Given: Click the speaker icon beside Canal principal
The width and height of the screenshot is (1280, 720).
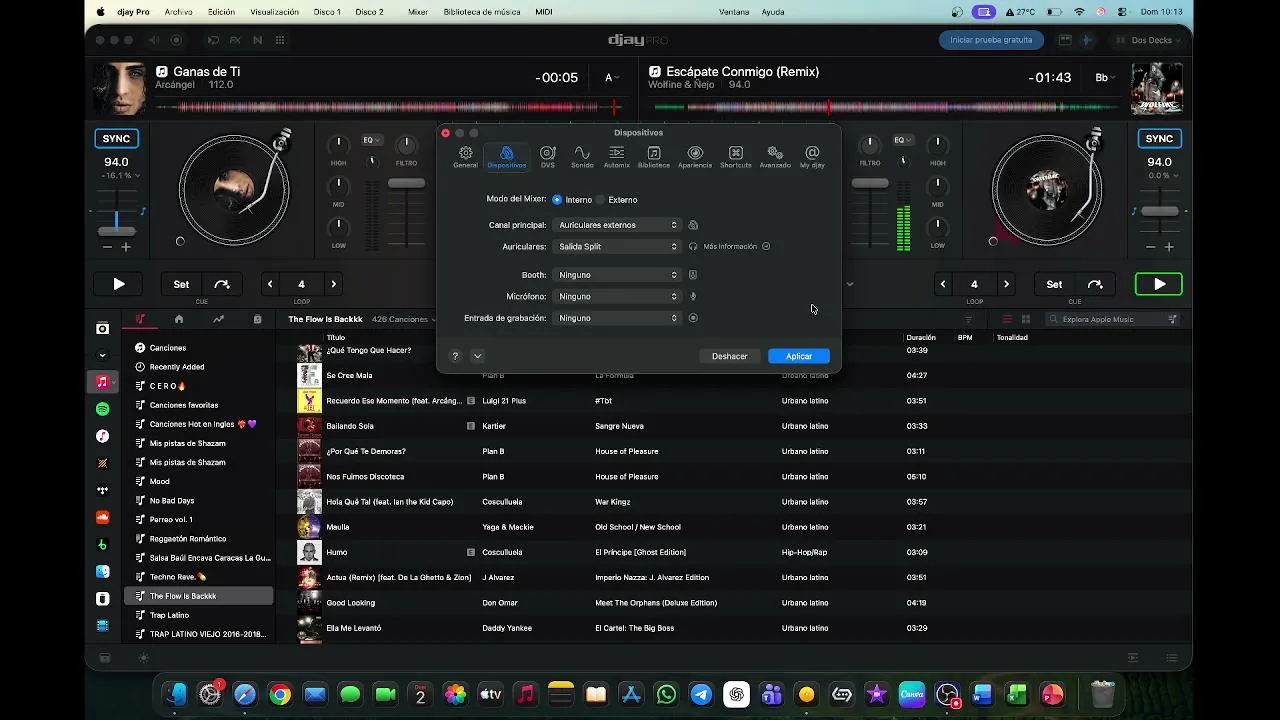Looking at the screenshot, I should coord(693,225).
